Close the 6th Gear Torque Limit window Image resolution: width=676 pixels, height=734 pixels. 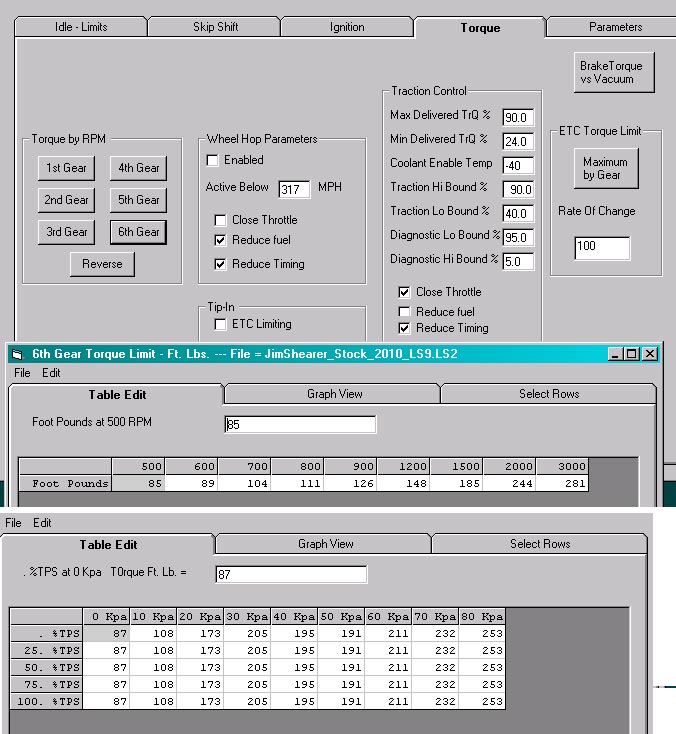650,354
